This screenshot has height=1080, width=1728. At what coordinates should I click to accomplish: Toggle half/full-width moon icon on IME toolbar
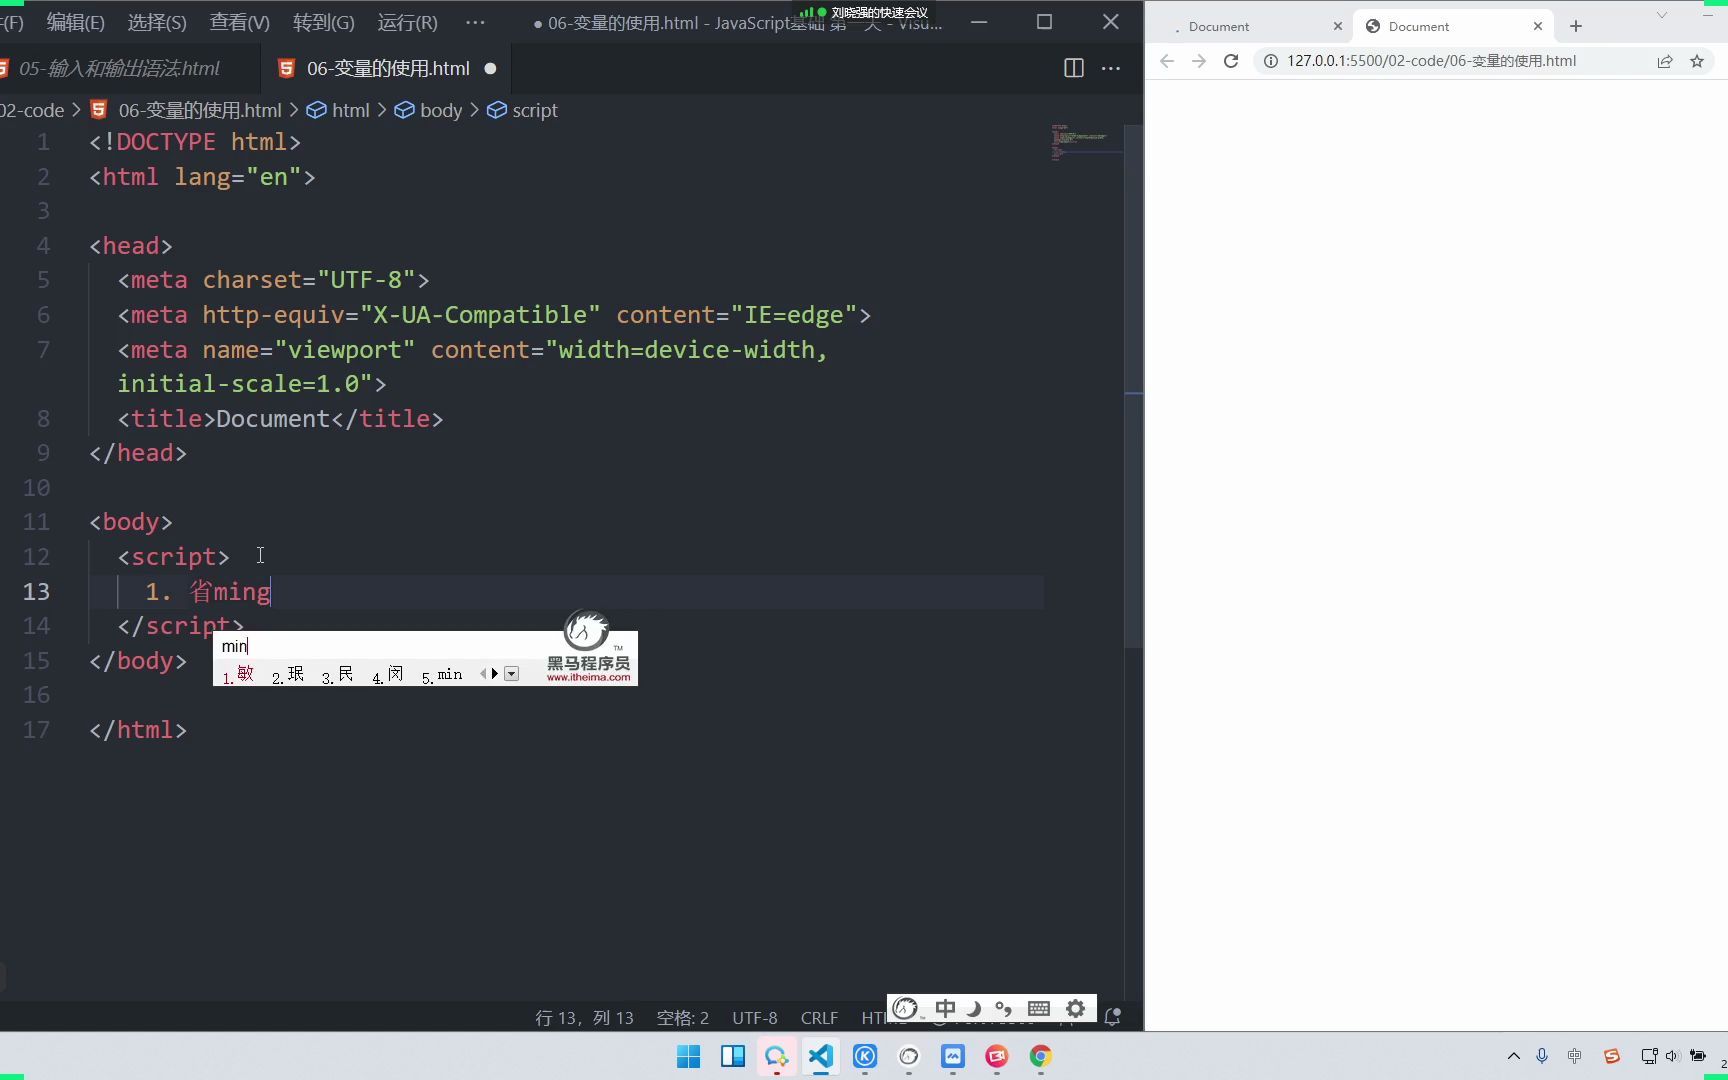pyautogui.click(x=974, y=1008)
